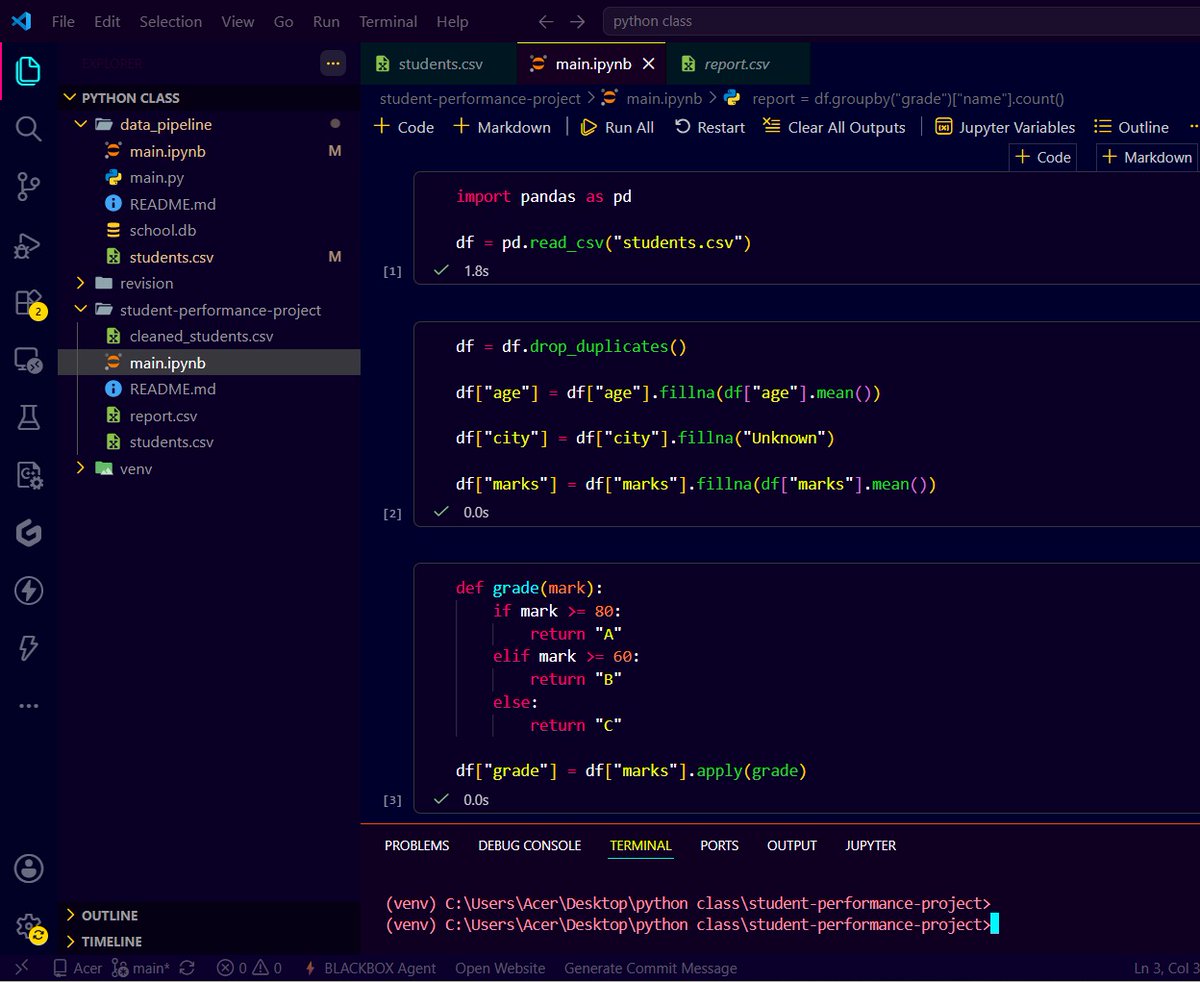Switch to DEBUG CONSOLE panel tab
1200x982 pixels.
pyautogui.click(x=529, y=845)
